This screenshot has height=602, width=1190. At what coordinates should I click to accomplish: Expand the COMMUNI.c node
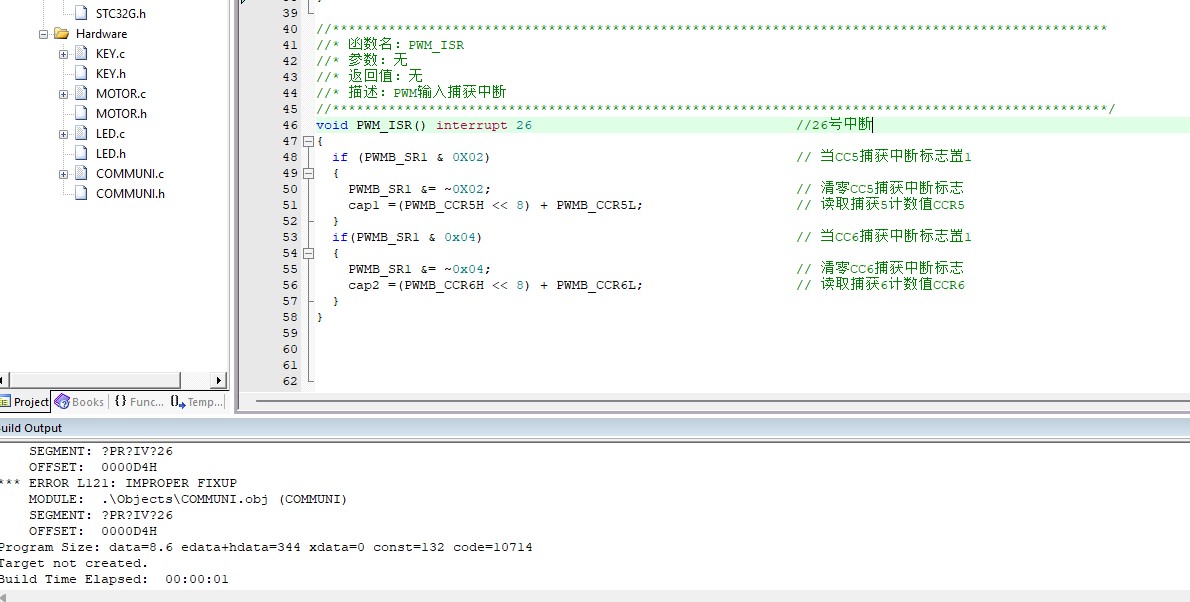coord(64,174)
